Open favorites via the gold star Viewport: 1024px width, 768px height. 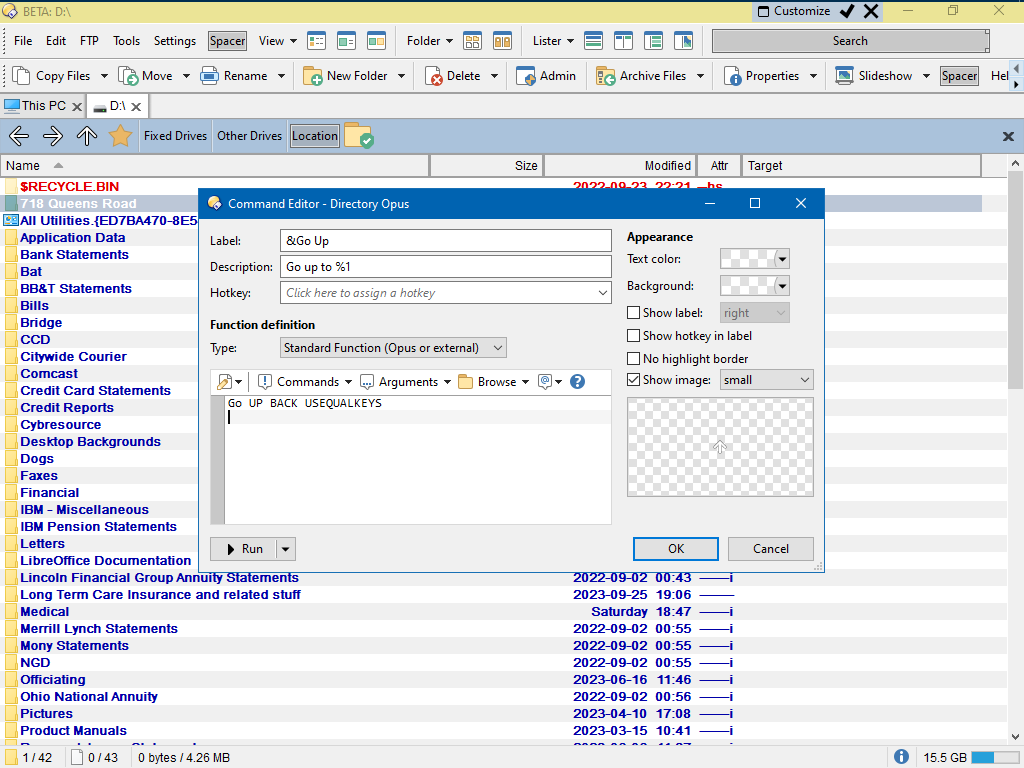coord(120,136)
